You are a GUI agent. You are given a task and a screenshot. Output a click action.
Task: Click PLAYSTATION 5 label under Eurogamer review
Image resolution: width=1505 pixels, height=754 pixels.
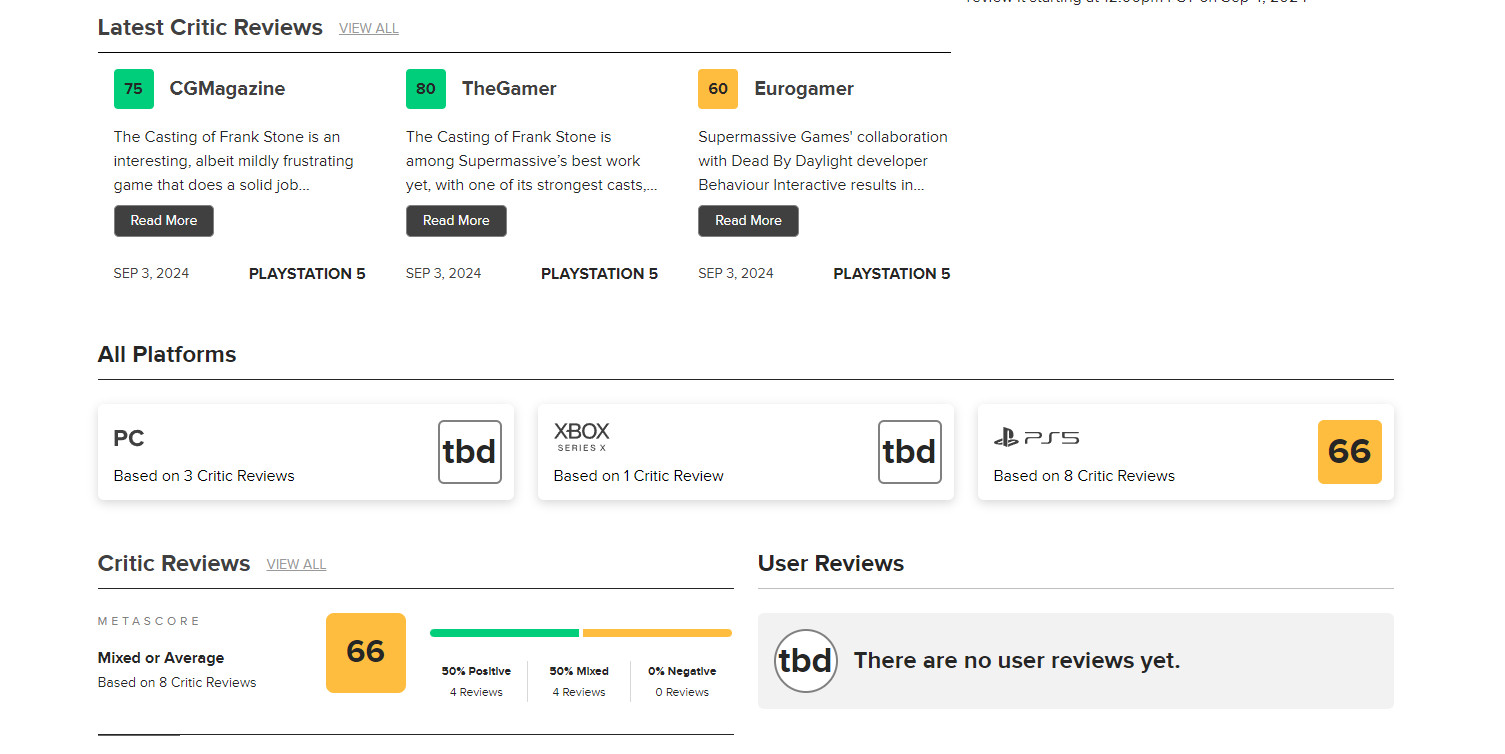(x=892, y=274)
